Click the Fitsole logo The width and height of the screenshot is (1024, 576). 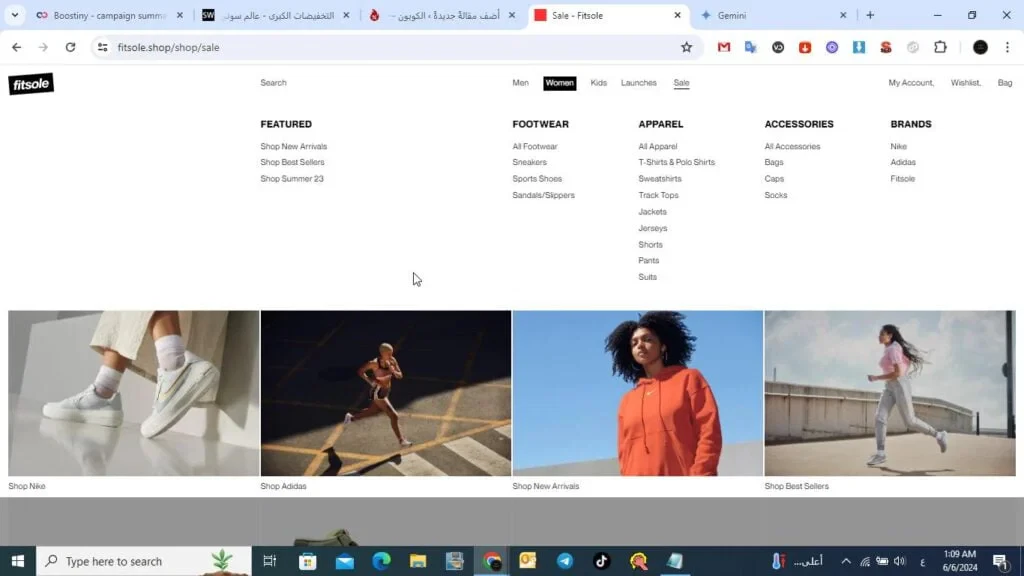31,84
